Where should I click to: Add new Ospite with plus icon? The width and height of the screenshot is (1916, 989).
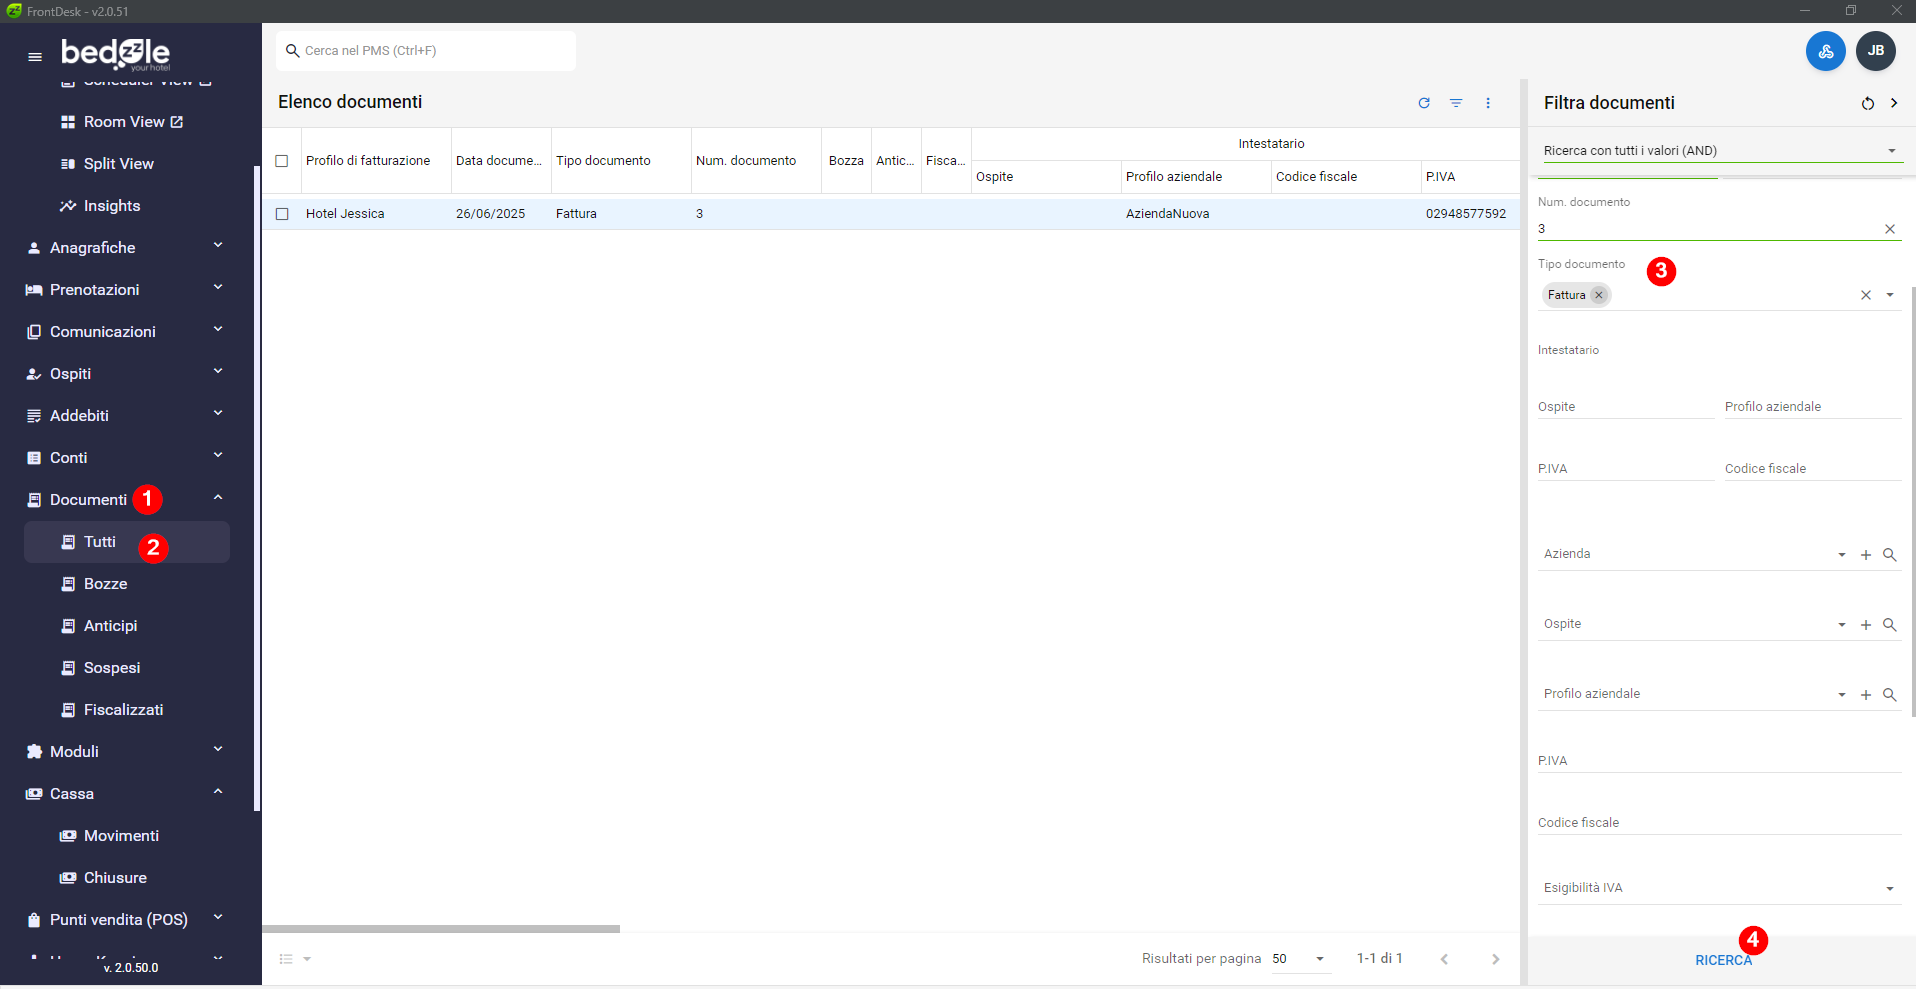point(1865,625)
